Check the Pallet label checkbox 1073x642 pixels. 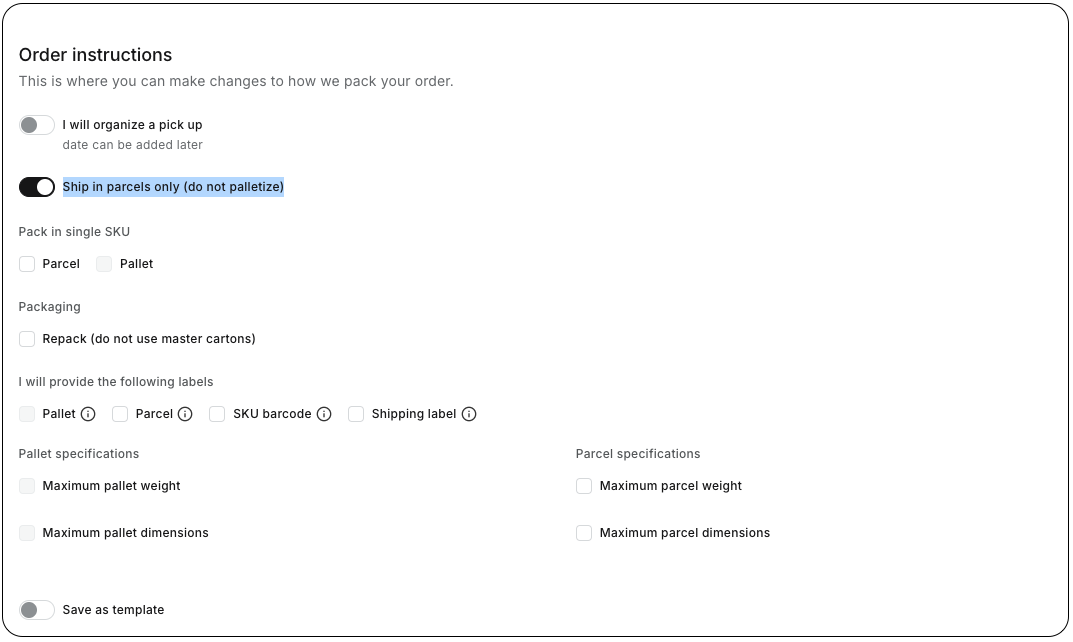pyautogui.click(x=27, y=414)
